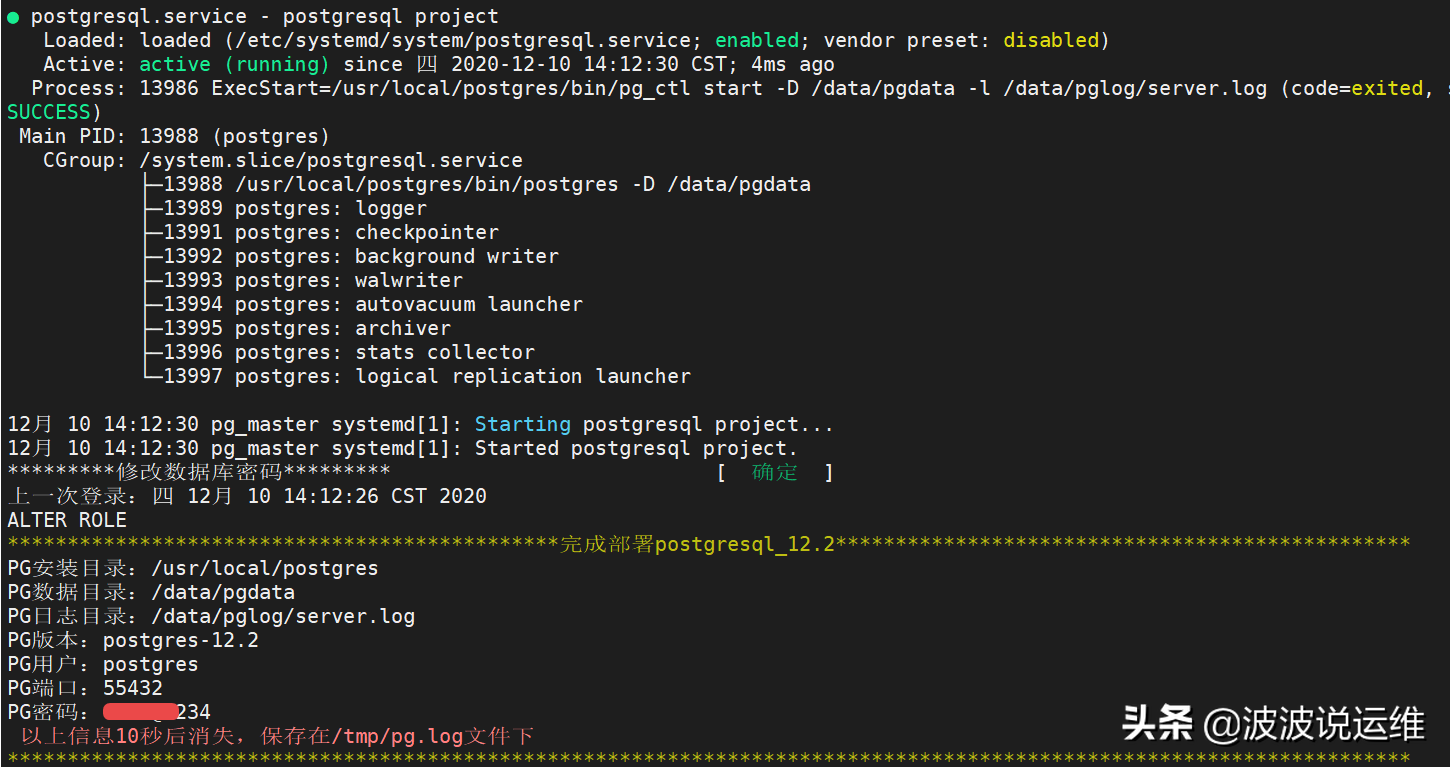This screenshot has height=767, width=1450.
Task: Click the port number 55432
Action: click(x=133, y=689)
